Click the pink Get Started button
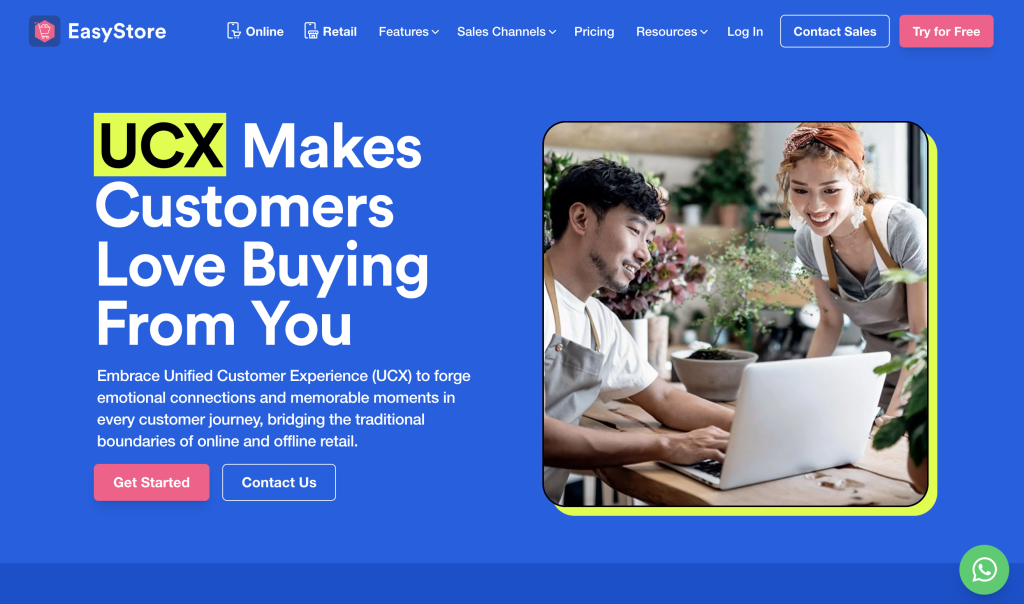Image resolution: width=1024 pixels, height=604 pixels. pyautogui.click(x=152, y=483)
